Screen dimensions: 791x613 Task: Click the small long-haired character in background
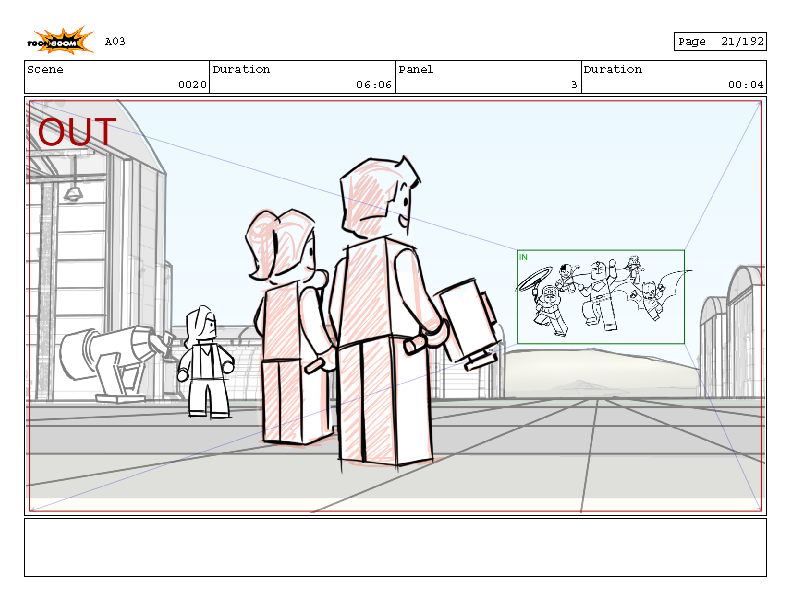[x=205, y=362]
